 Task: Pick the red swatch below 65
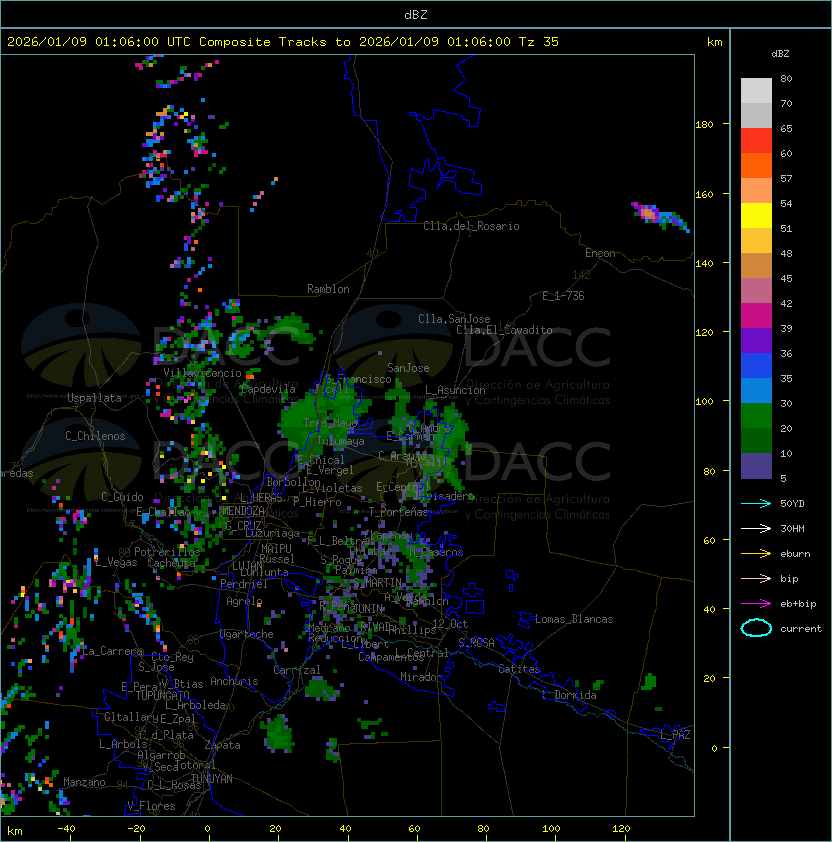[756, 141]
